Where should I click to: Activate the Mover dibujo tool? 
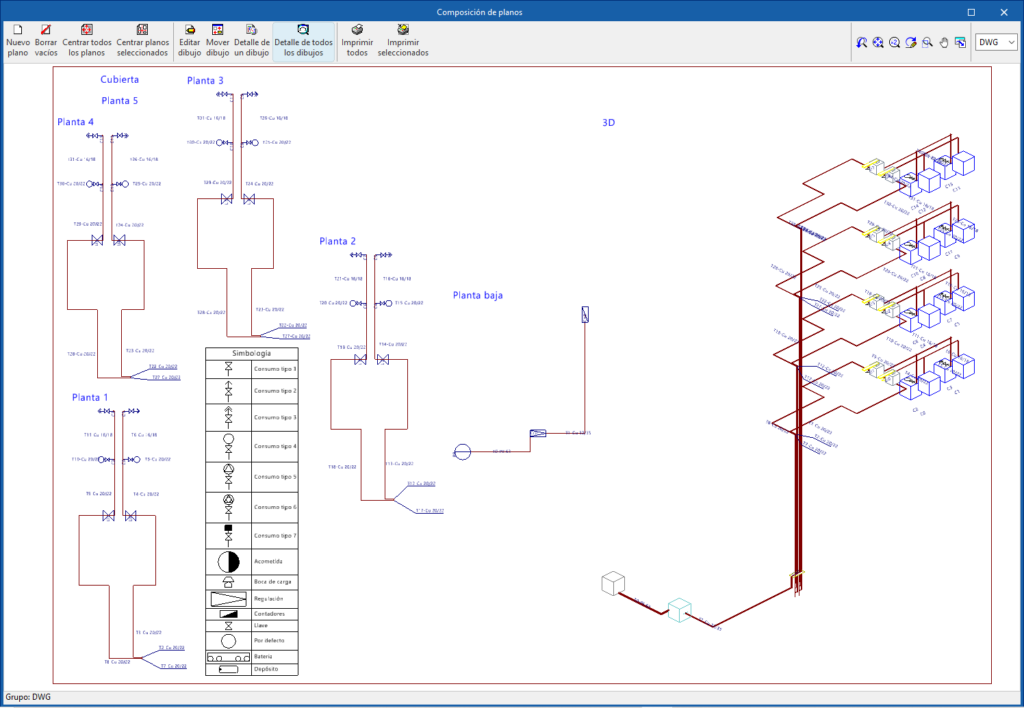[x=218, y=41]
